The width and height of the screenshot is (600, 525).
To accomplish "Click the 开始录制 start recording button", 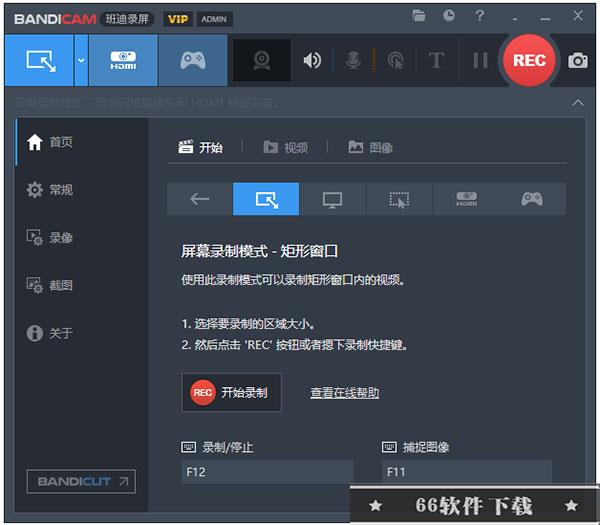I will point(232,392).
